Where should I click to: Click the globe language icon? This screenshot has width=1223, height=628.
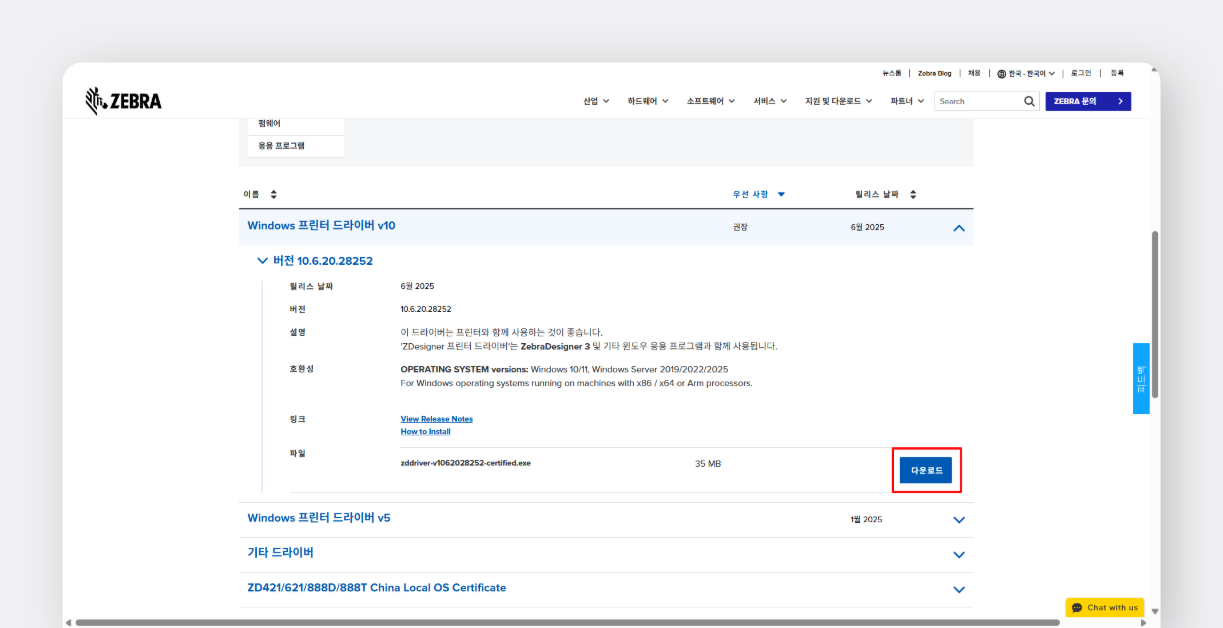1001,73
